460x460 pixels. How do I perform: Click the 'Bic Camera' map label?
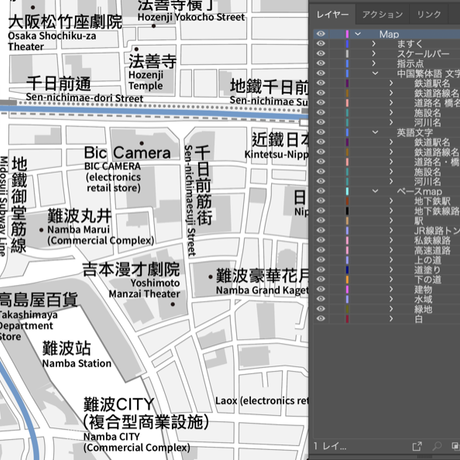[x=127, y=153]
